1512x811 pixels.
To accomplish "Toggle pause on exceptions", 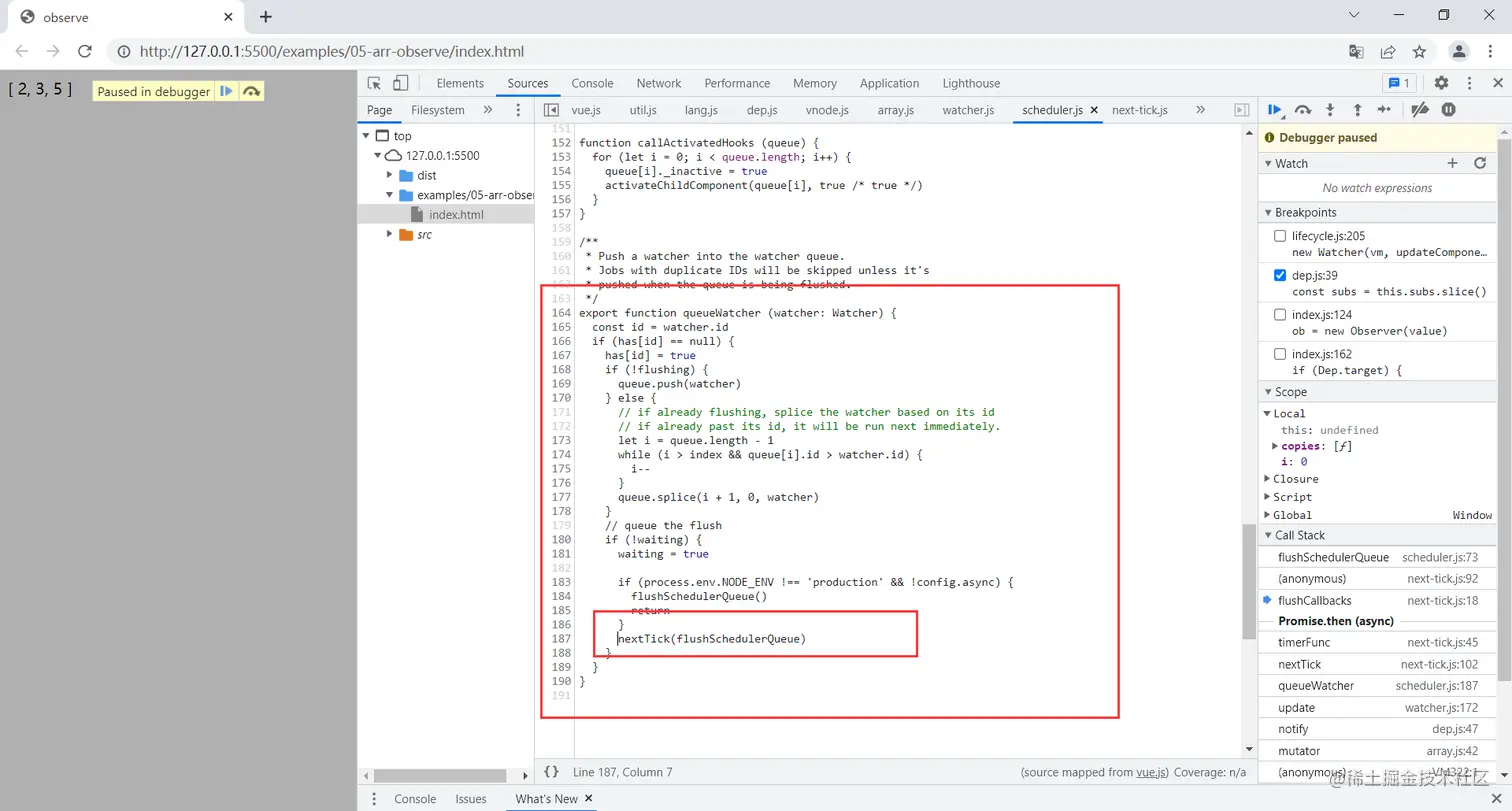I will (x=1448, y=110).
